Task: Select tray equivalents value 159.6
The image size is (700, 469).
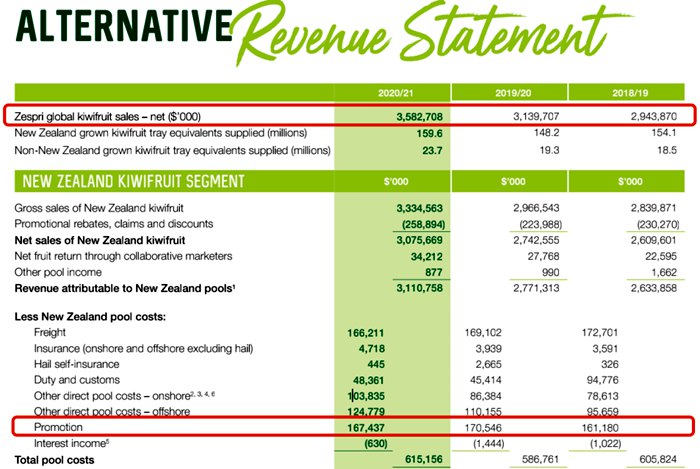Action: click(x=429, y=133)
